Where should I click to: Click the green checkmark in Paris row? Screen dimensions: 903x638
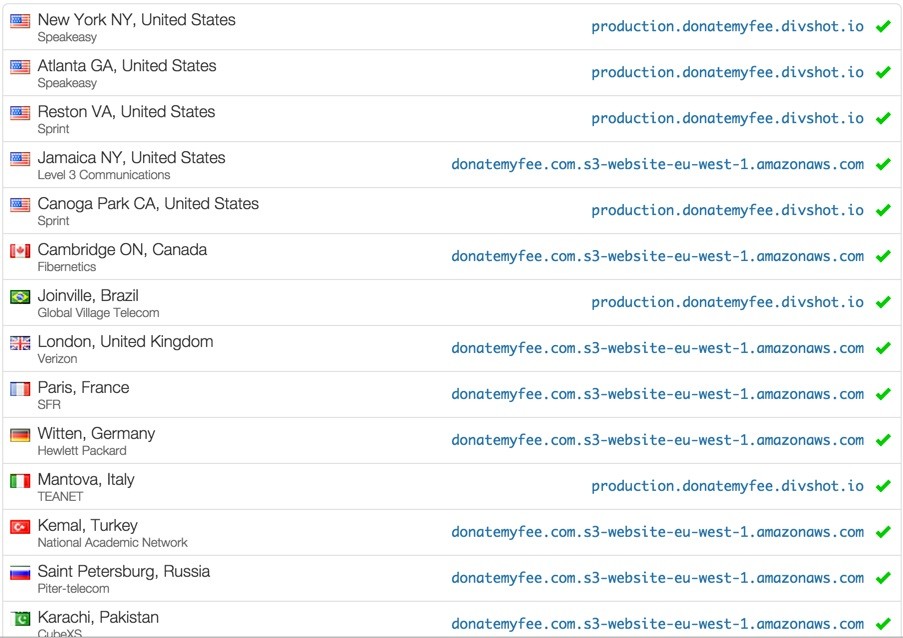pos(882,395)
